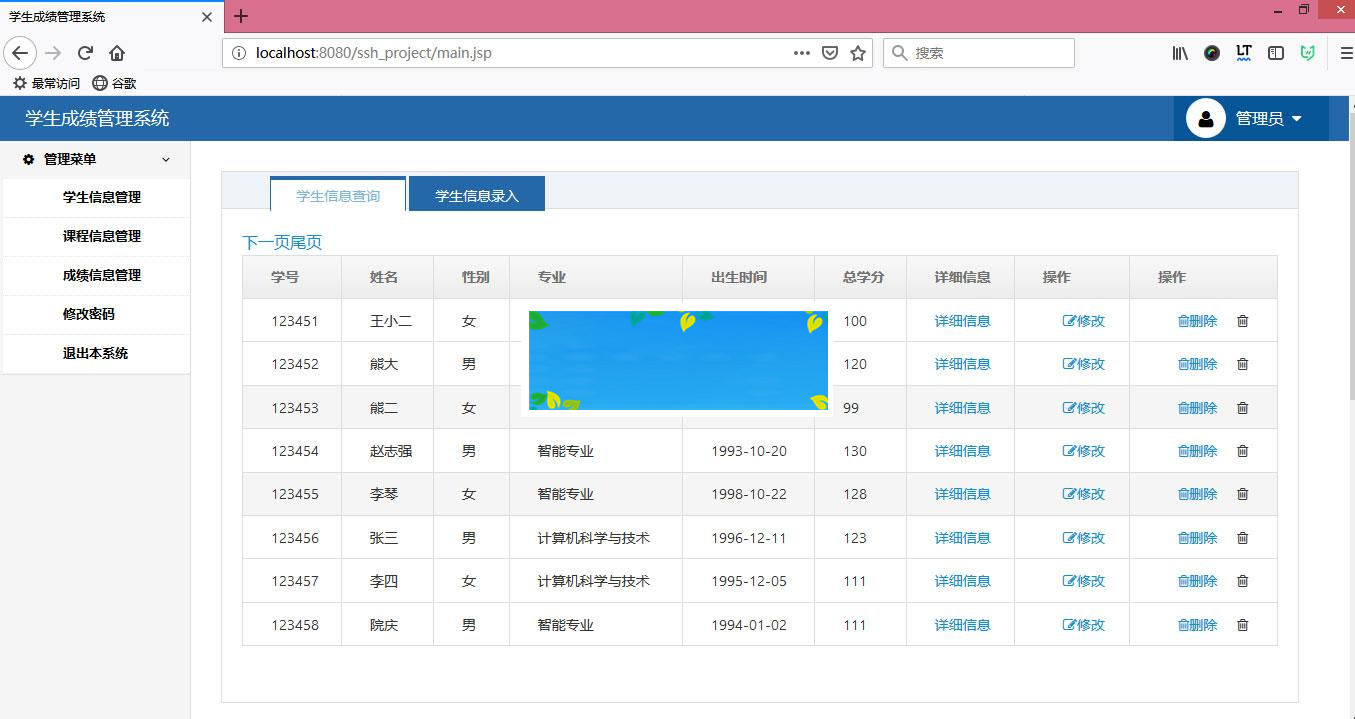Viewport: 1355px width, 719px height.
Task: Click the admin avatar icon in top bar
Action: (x=1205, y=118)
